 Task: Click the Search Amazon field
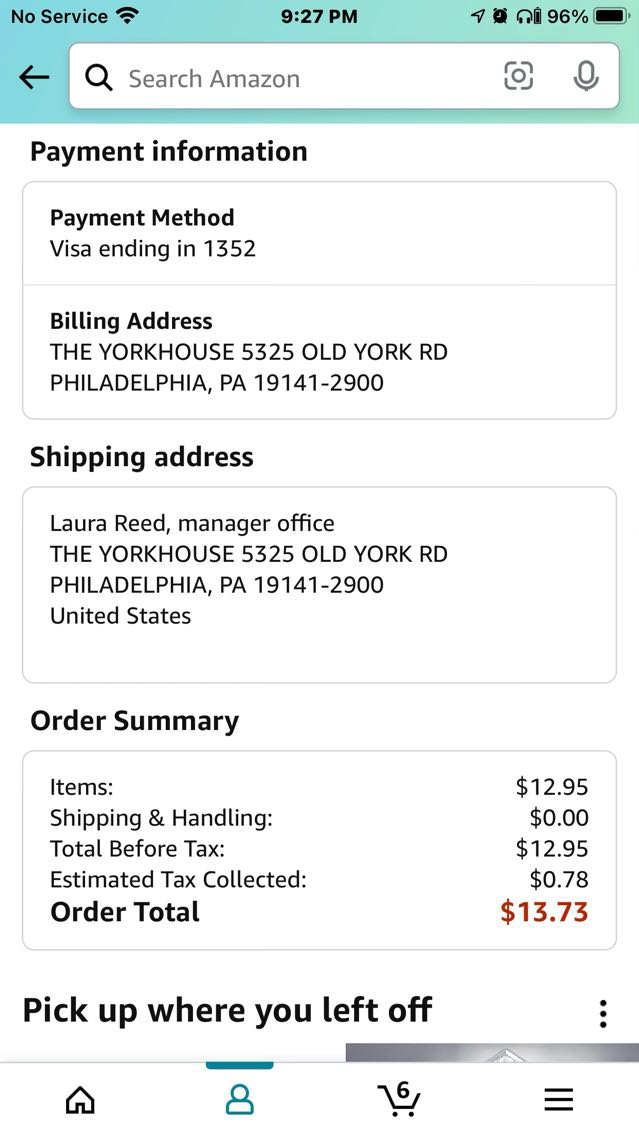click(300, 78)
